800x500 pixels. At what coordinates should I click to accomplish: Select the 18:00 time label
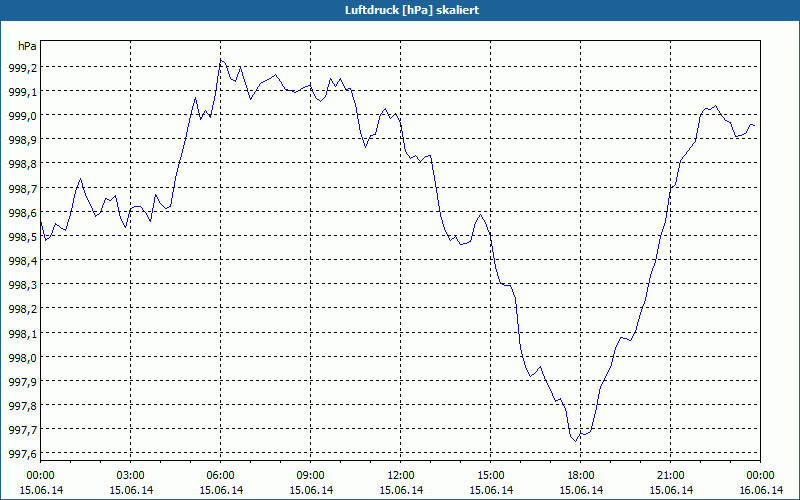[581, 476]
